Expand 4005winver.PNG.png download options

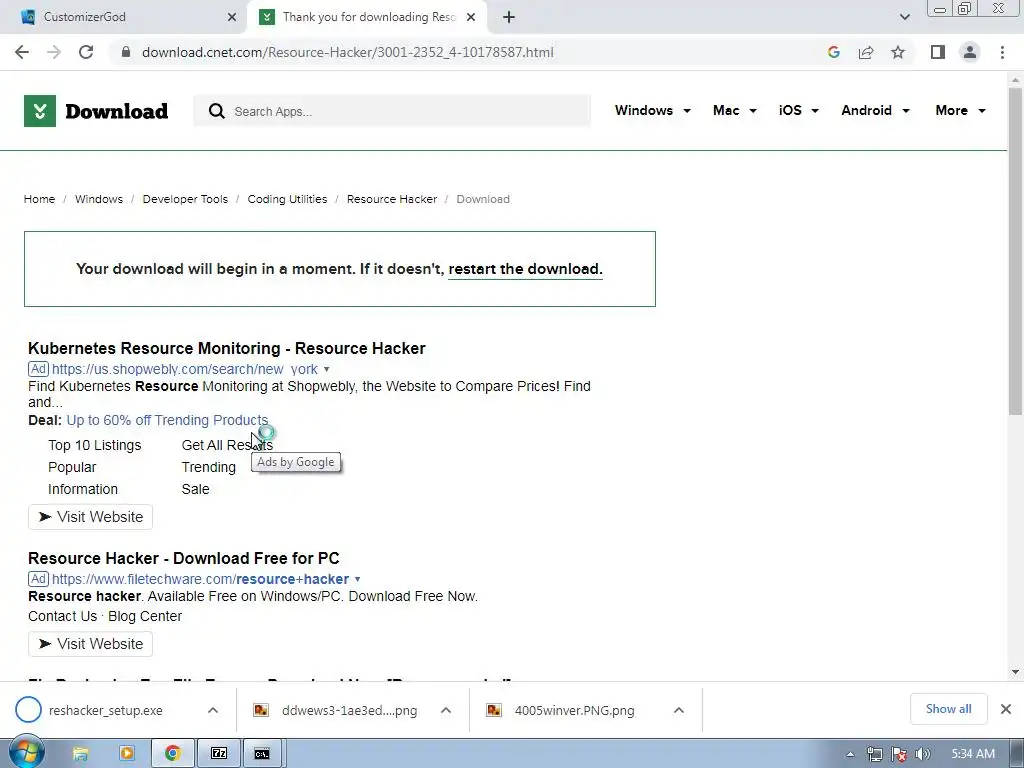679,711
